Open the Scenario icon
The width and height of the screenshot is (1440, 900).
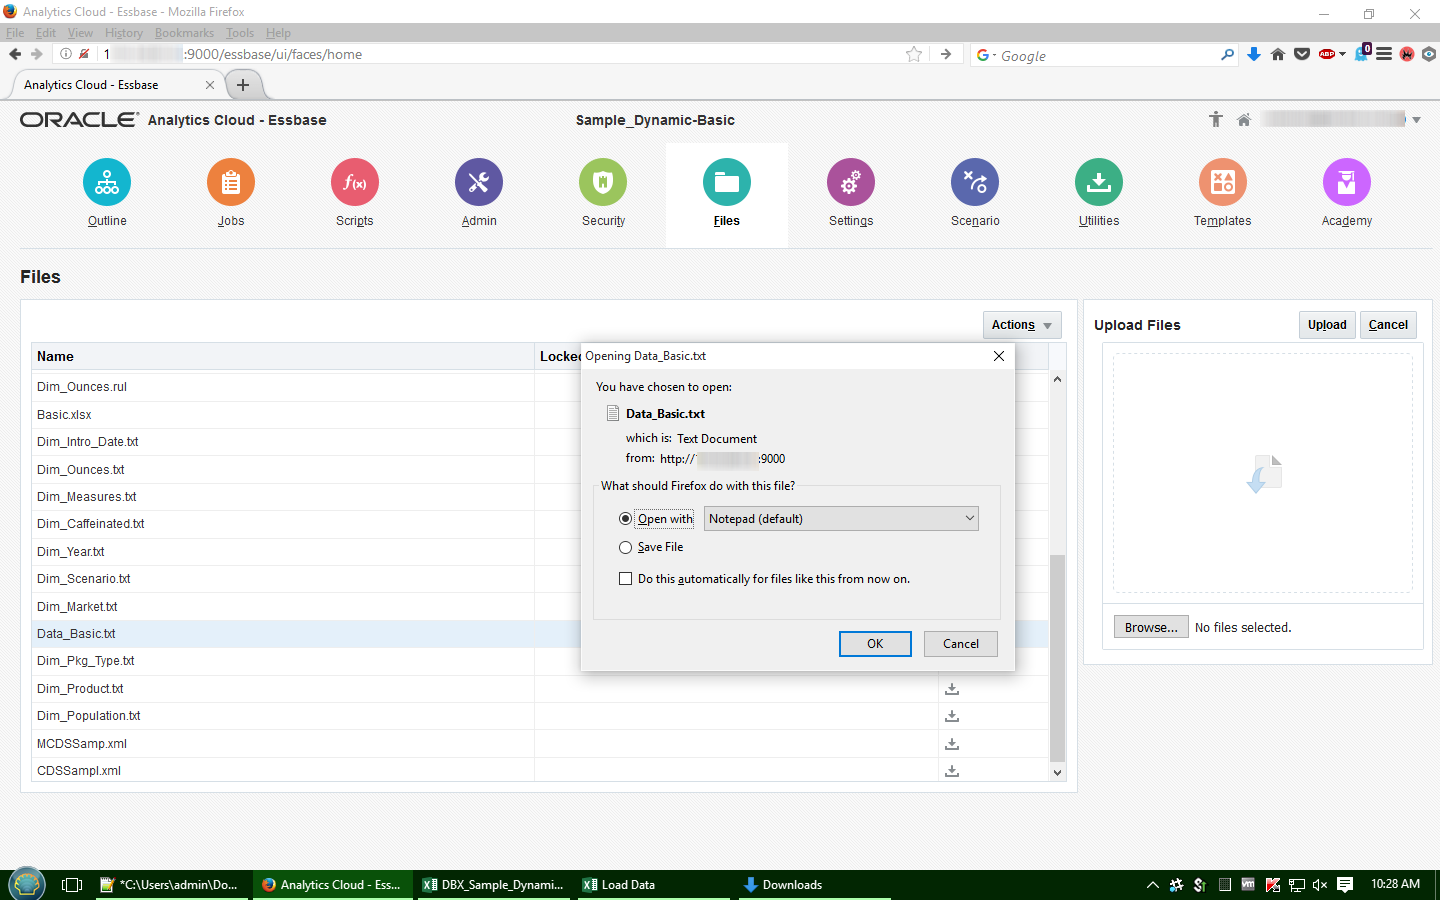(975, 182)
